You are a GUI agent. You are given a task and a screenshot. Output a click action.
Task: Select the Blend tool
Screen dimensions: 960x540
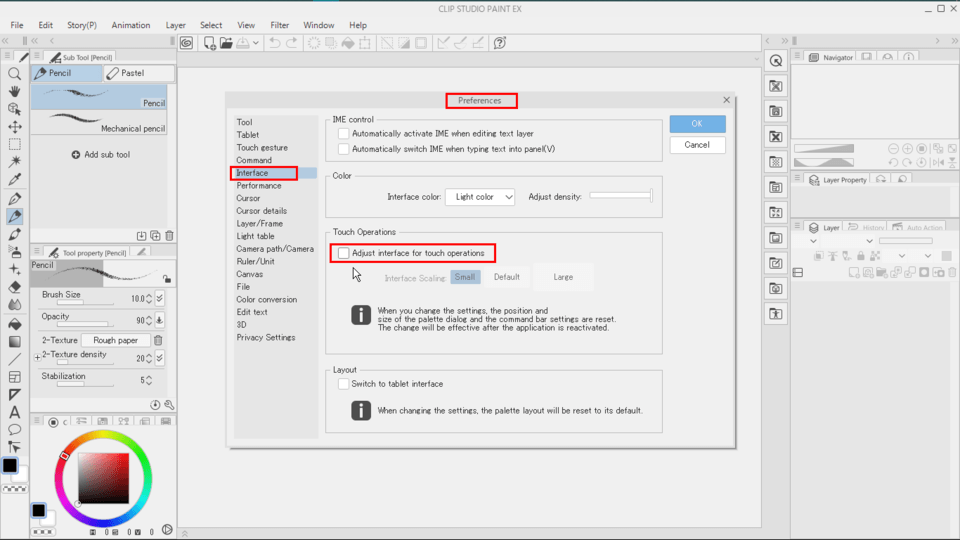(x=14, y=304)
